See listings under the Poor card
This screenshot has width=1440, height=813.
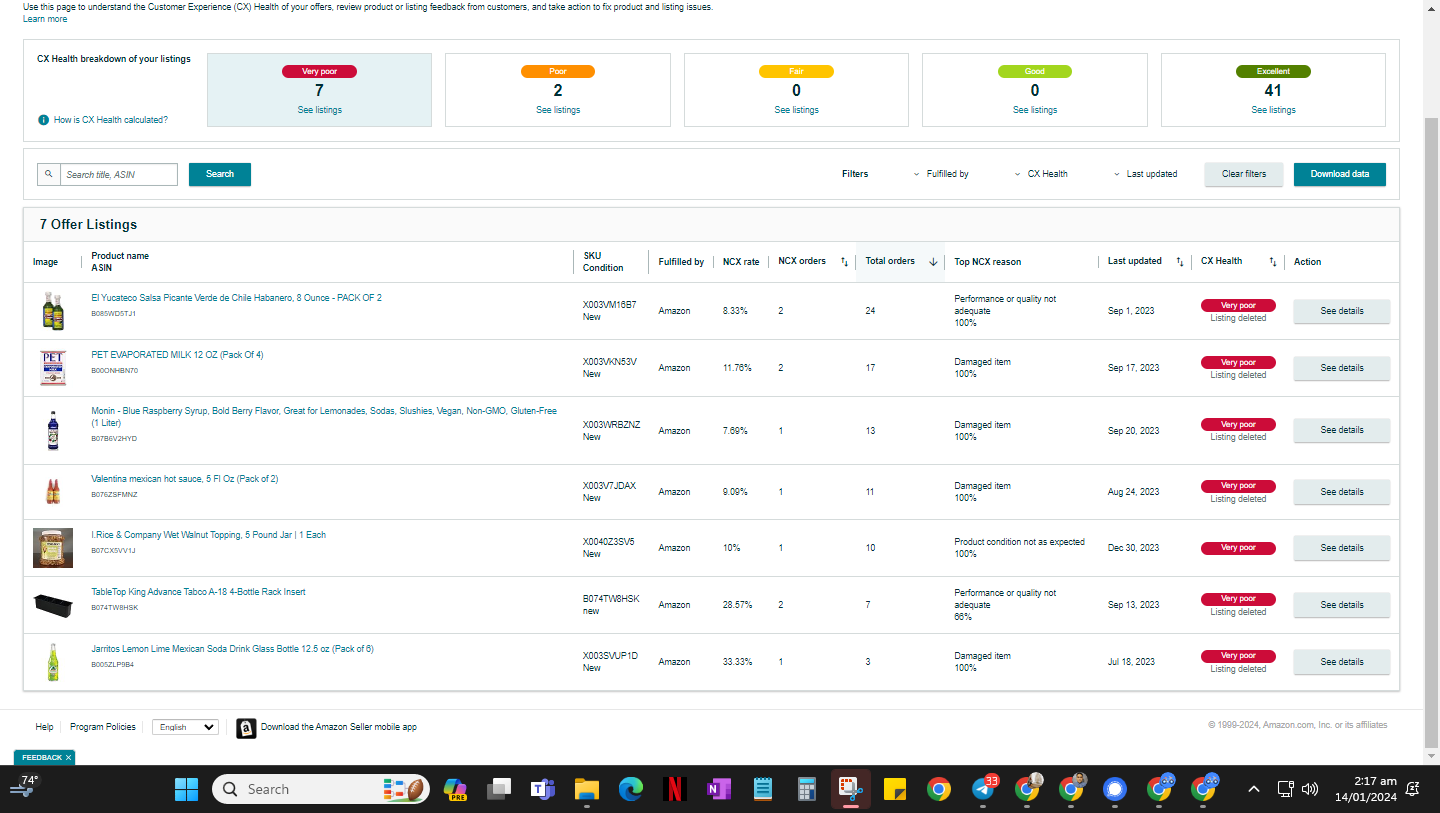point(558,110)
